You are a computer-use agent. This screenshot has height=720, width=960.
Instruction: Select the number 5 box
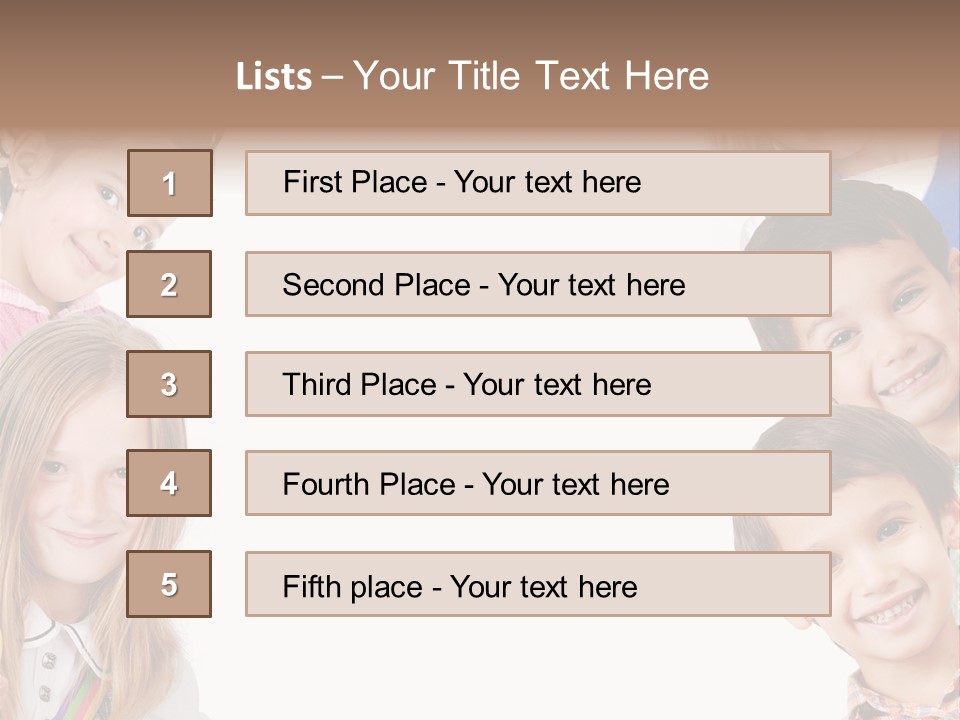[x=169, y=584]
